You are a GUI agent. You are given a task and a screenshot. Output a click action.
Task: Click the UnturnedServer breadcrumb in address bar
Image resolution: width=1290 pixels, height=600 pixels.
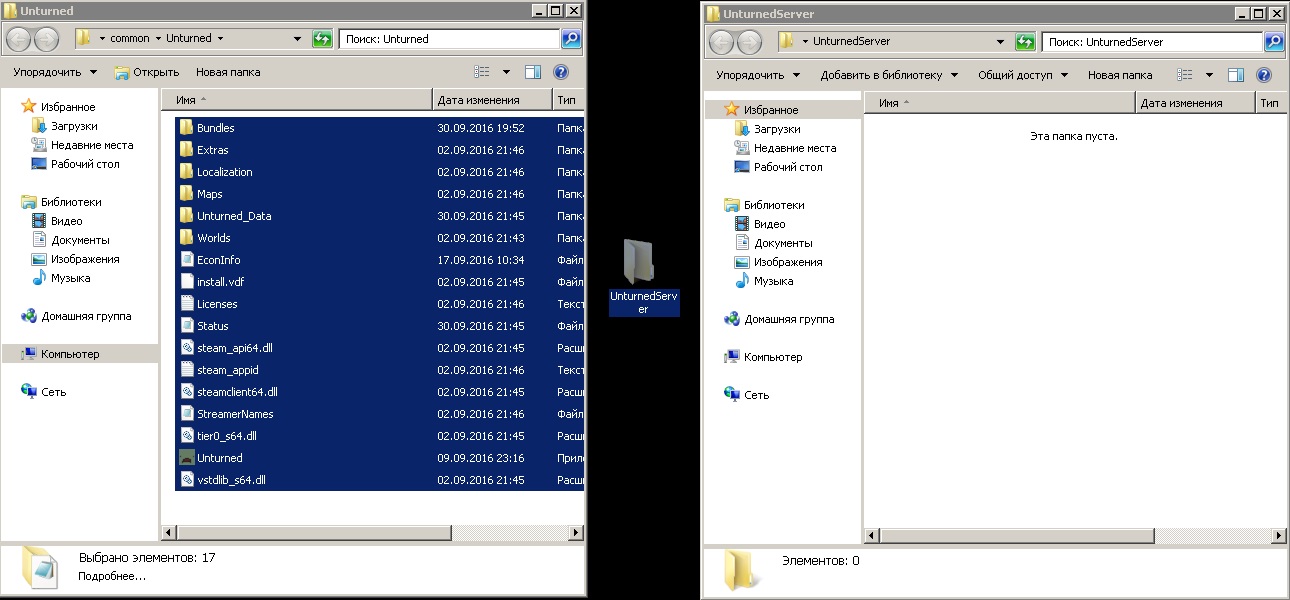(851, 42)
